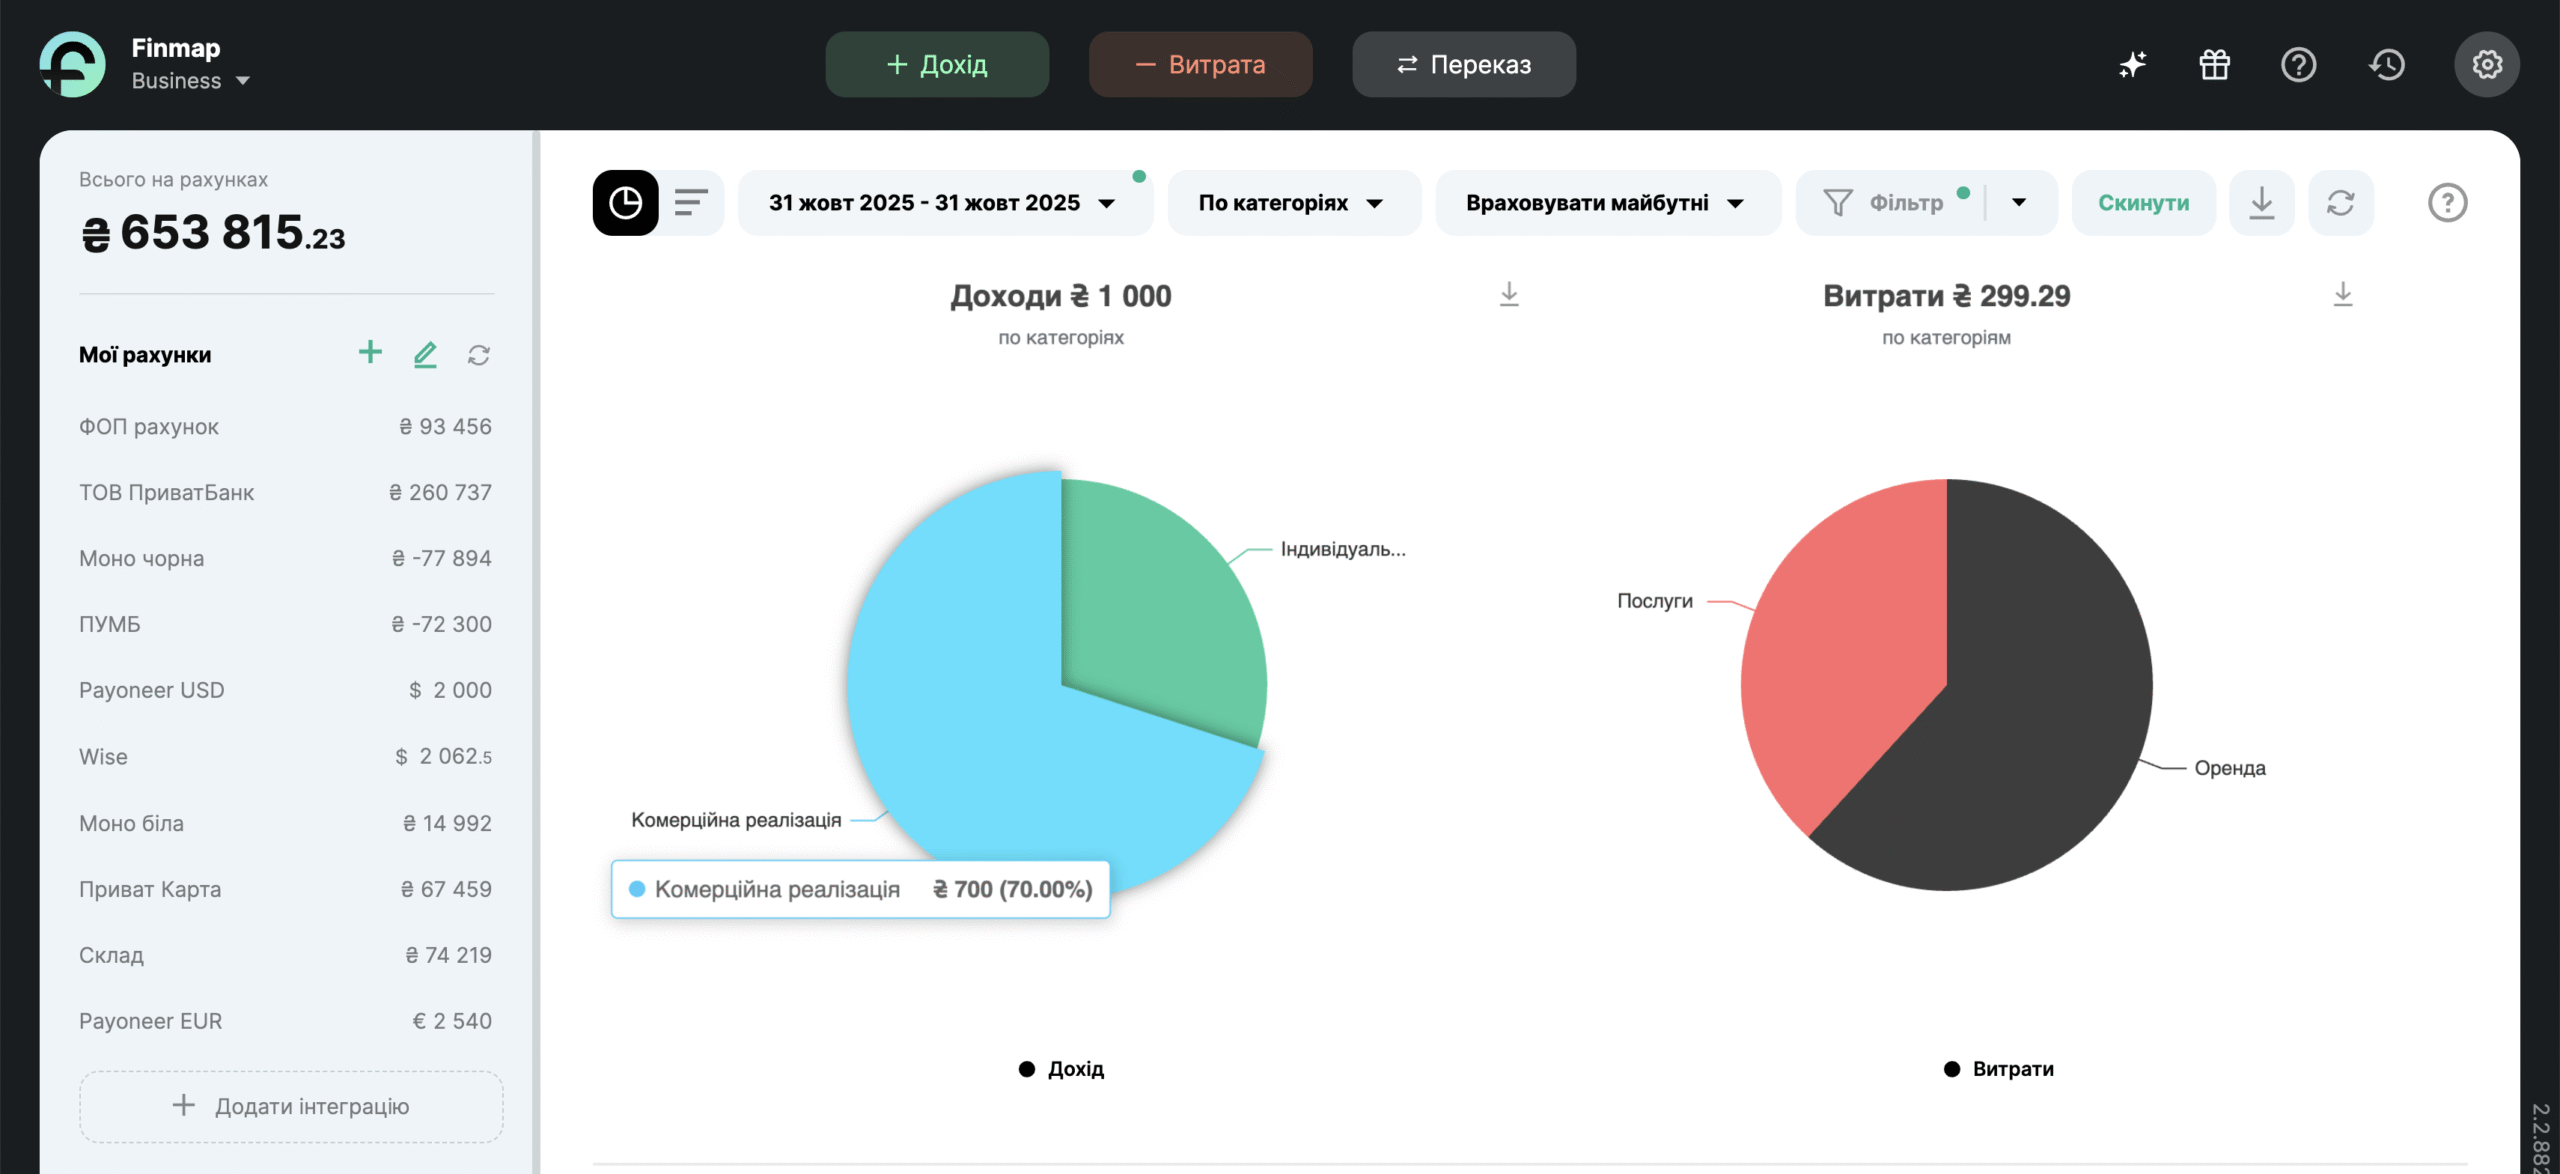Switch to bar list view
Viewport: 2560px width, 1174px height.
(691, 203)
